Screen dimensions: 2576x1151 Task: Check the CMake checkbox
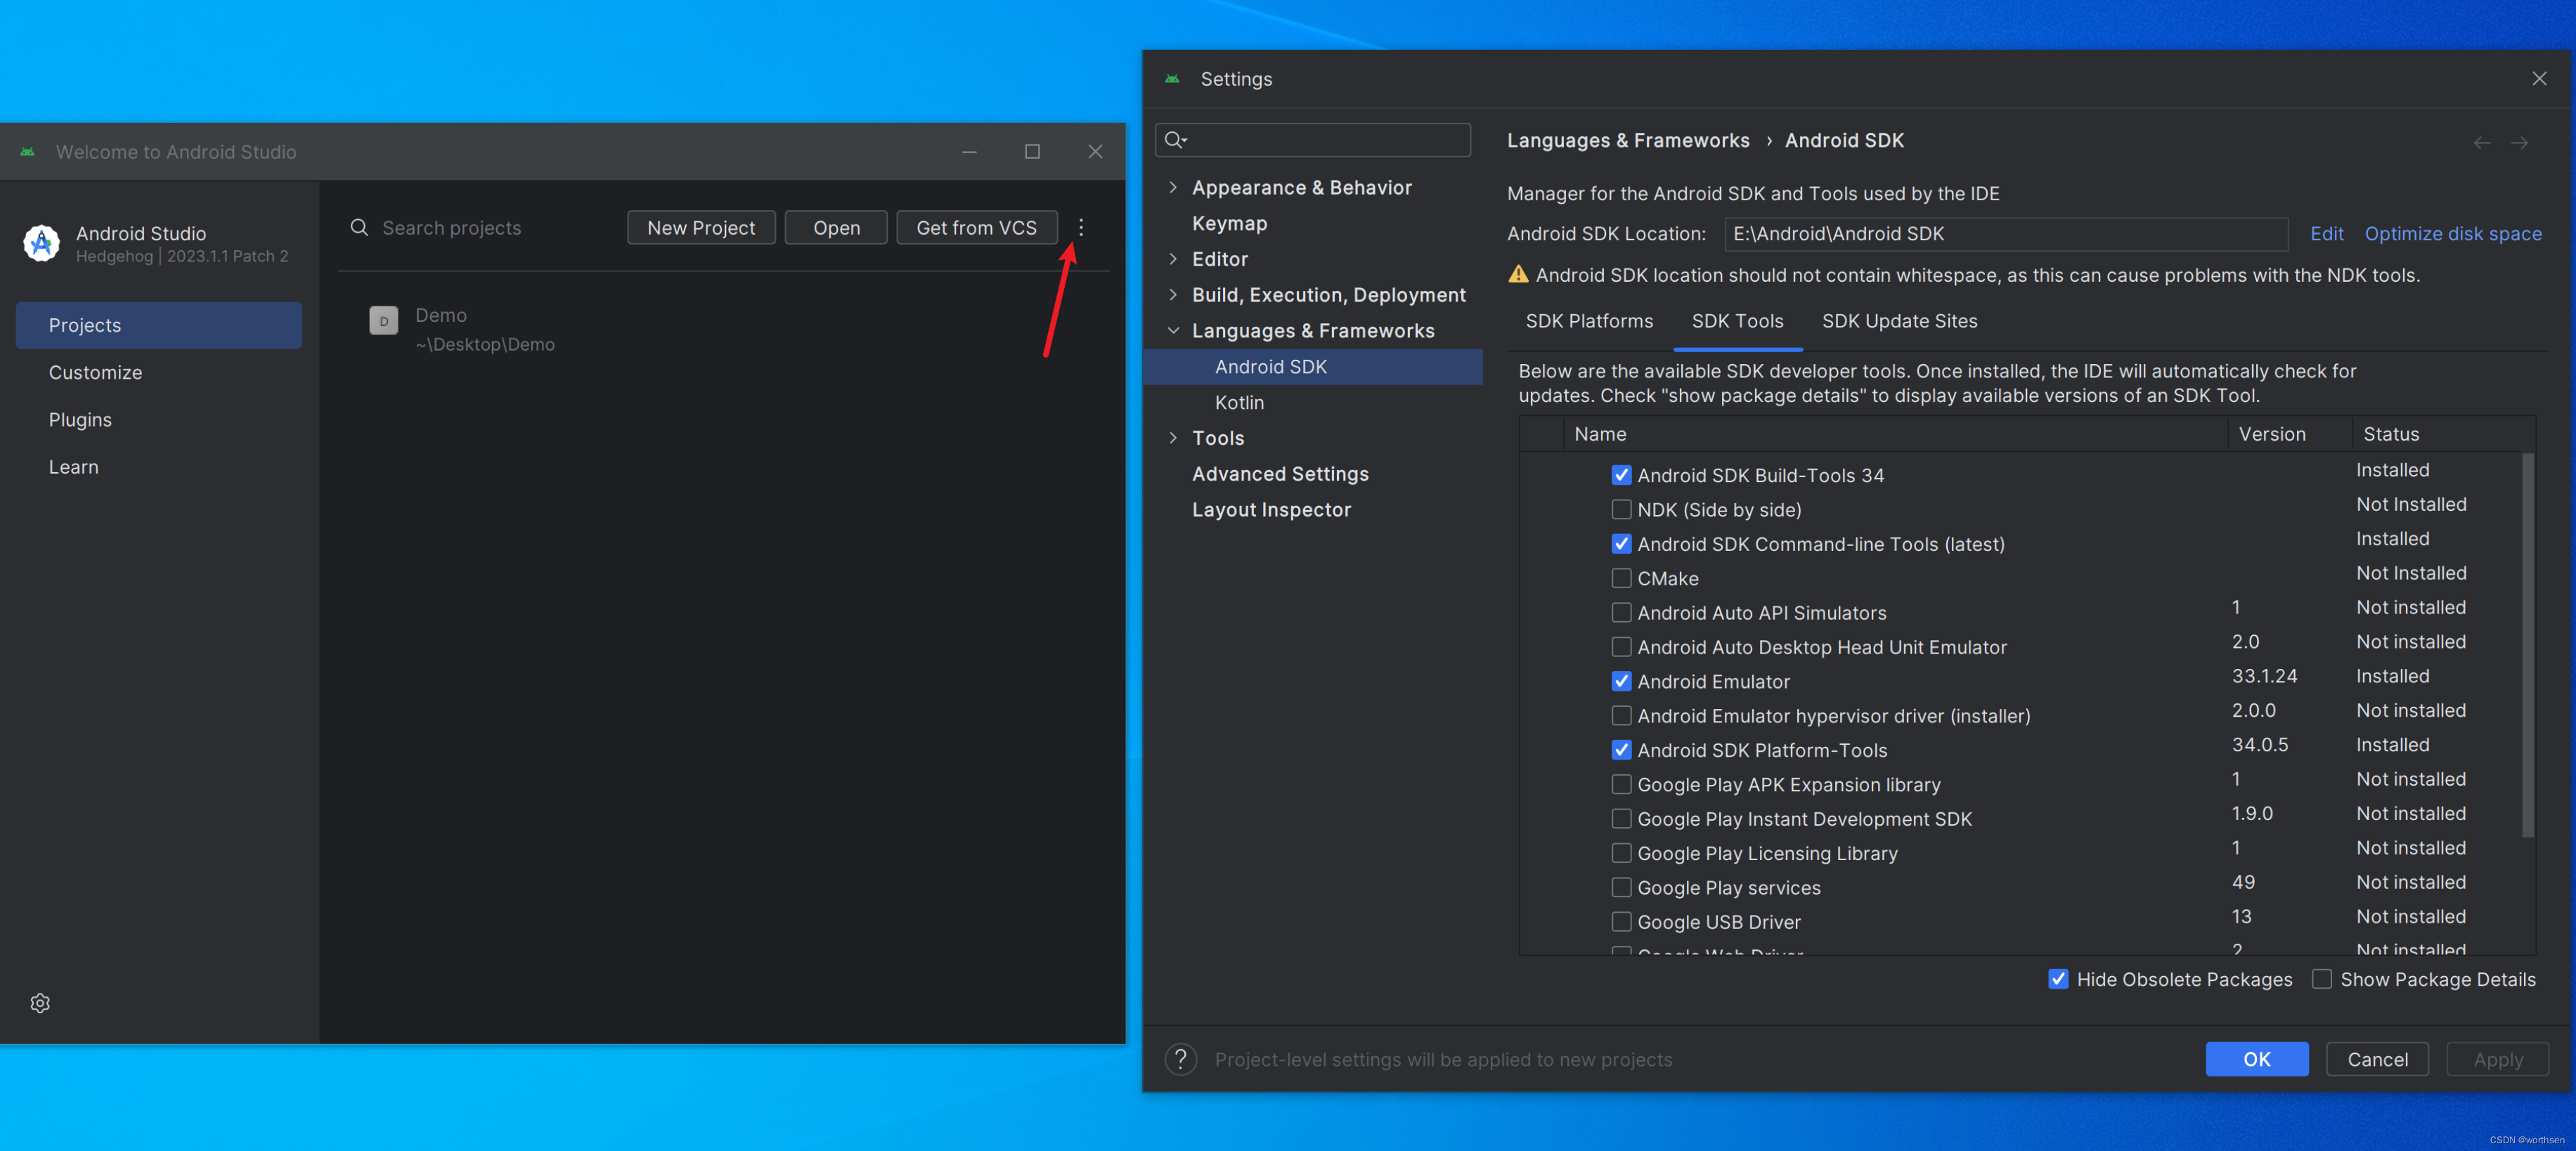[1621, 578]
